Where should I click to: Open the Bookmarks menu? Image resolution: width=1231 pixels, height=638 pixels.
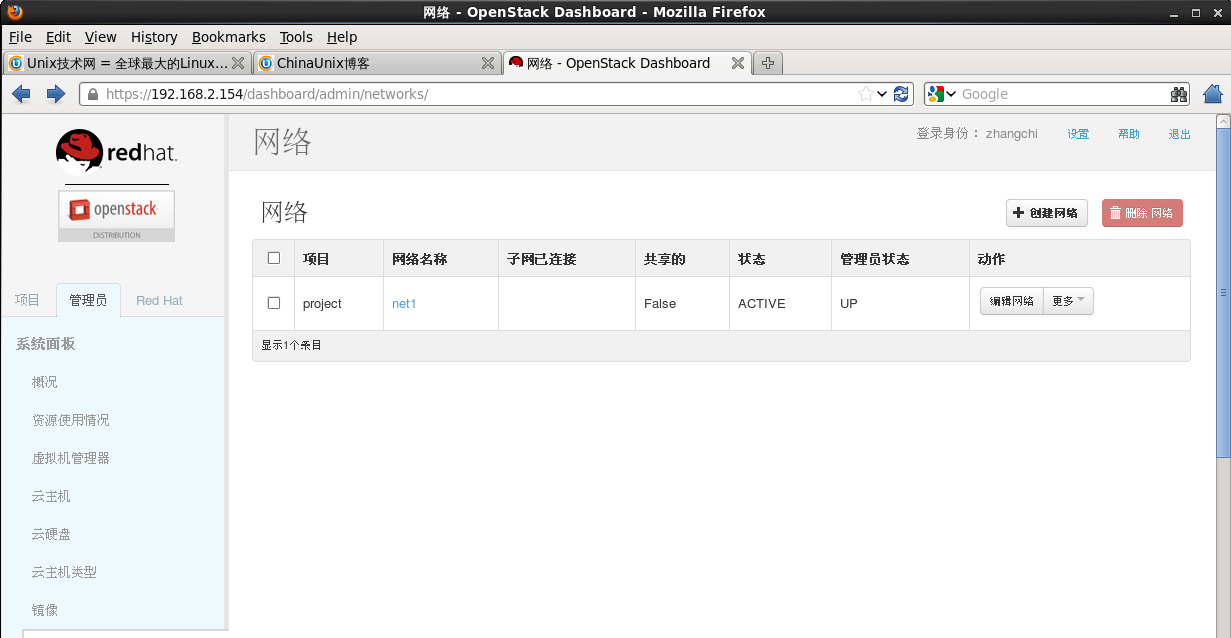coord(229,37)
